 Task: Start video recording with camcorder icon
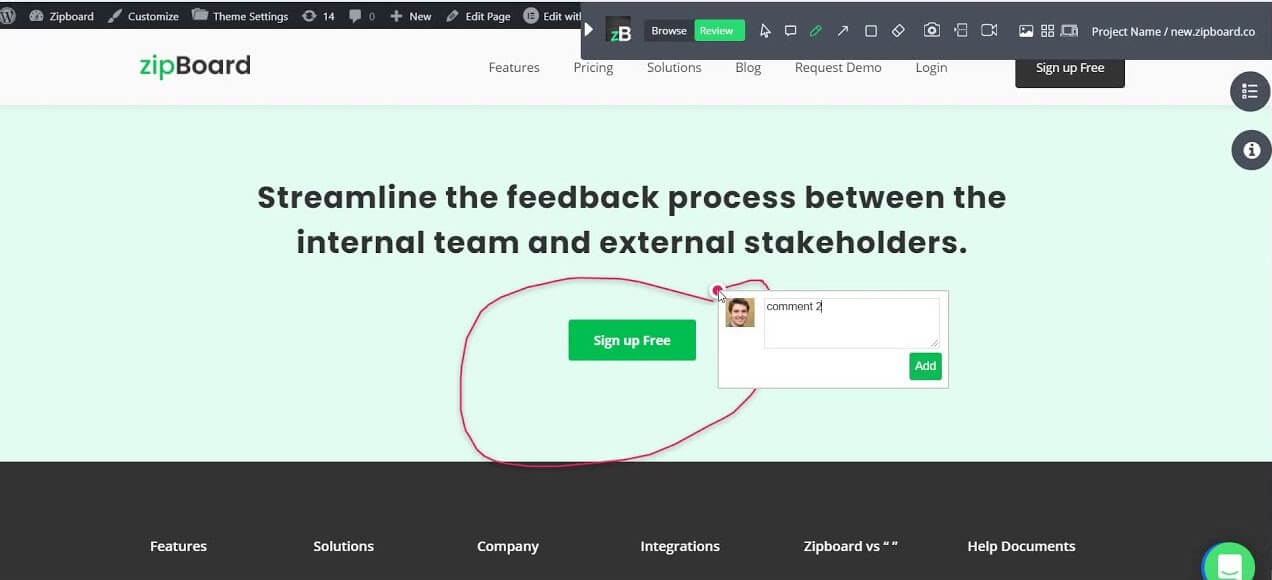click(x=989, y=31)
